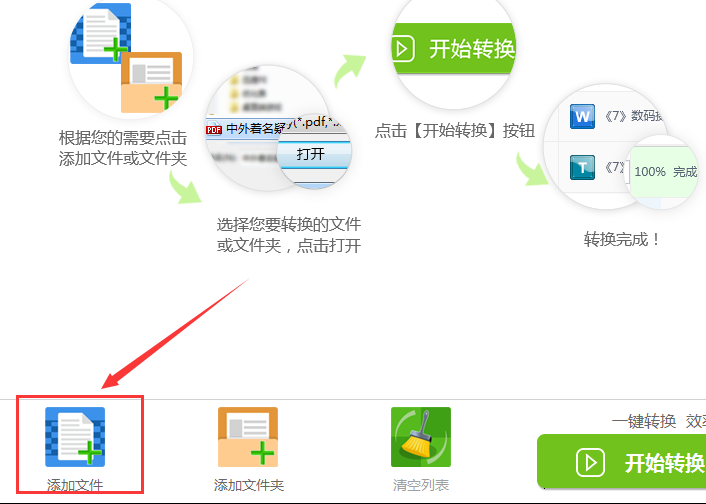
Task: Click the tutorial orange folder illustration
Action: [152, 82]
